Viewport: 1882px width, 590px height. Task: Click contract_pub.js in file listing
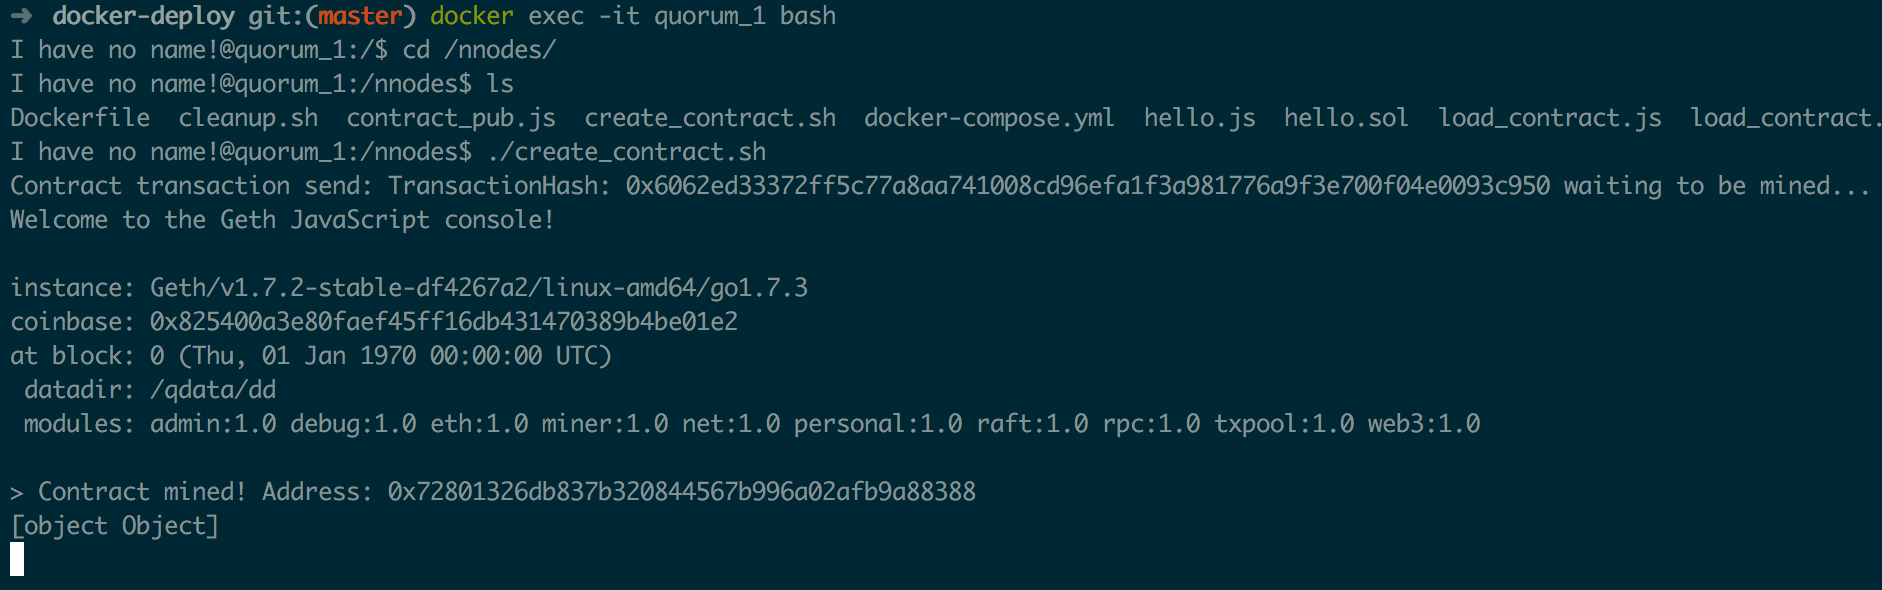pos(451,119)
